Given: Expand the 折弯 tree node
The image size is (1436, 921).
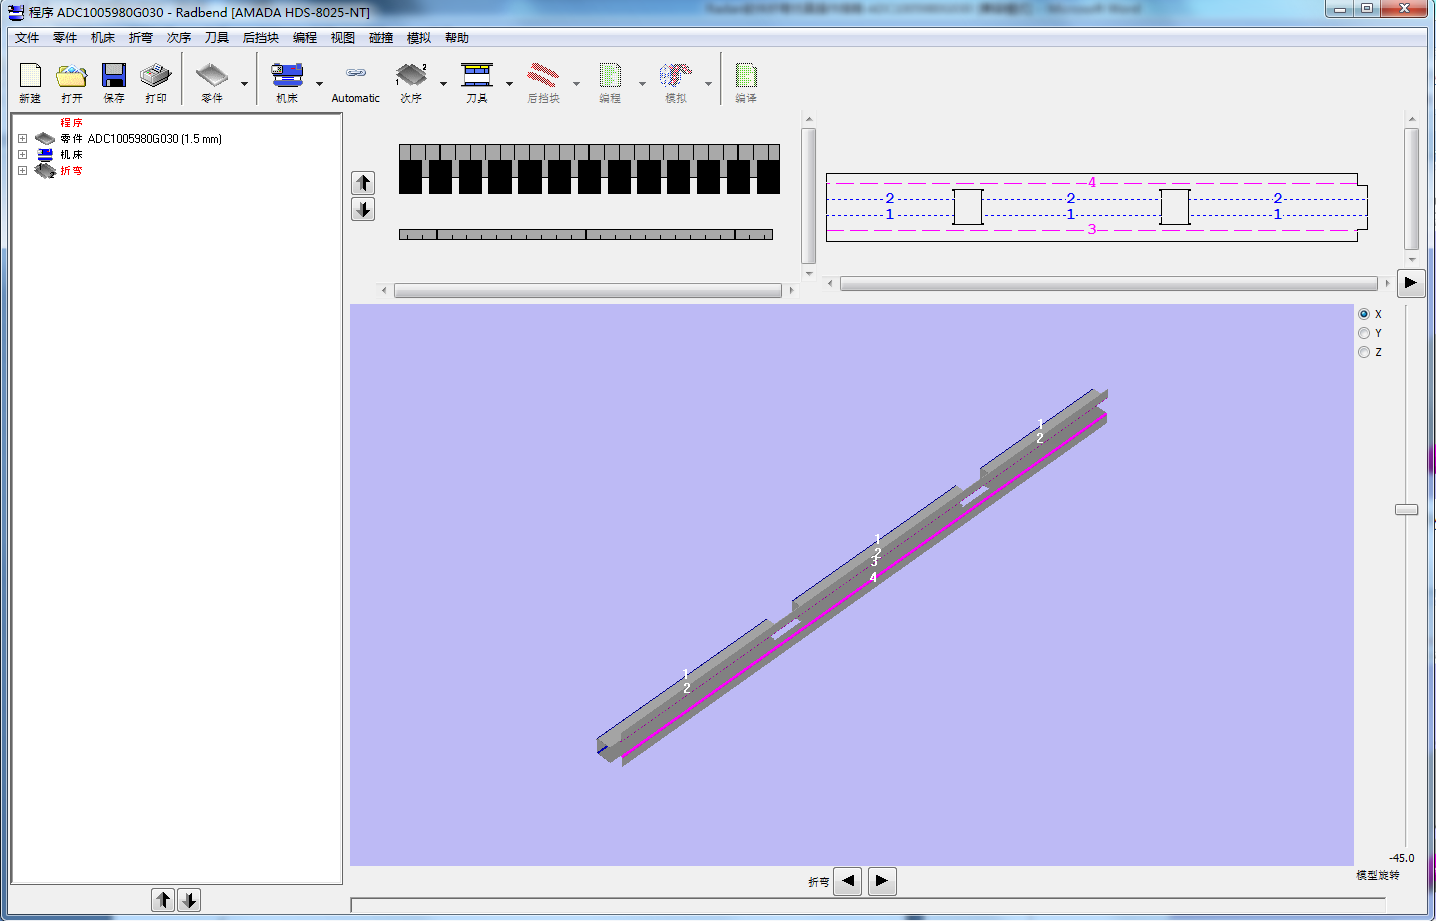Looking at the screenshot, I should (22, 171).
